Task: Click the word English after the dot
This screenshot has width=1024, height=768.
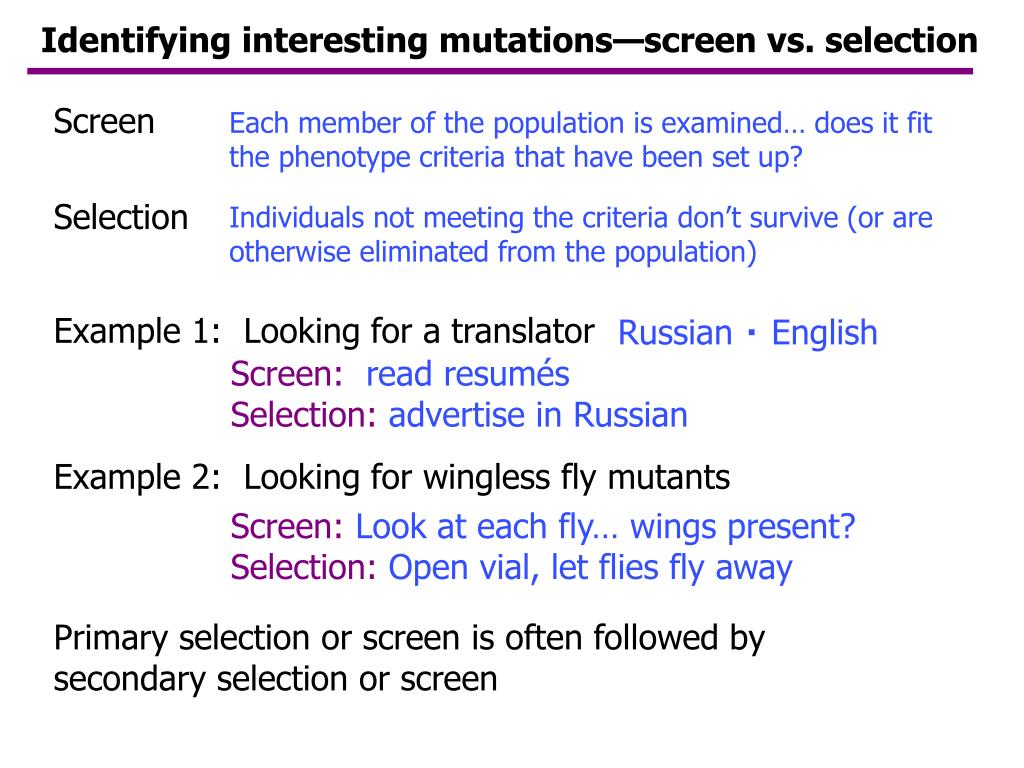Action: [824, 332]
